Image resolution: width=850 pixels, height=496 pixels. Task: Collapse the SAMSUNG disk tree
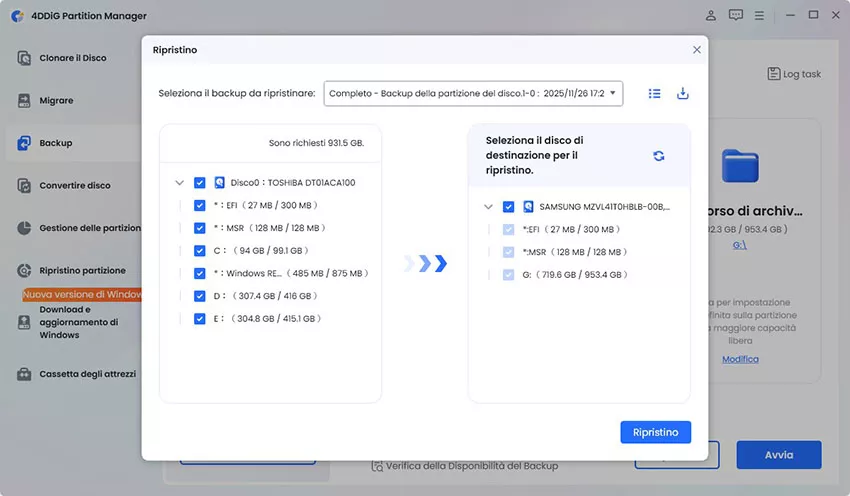(488, 207)
